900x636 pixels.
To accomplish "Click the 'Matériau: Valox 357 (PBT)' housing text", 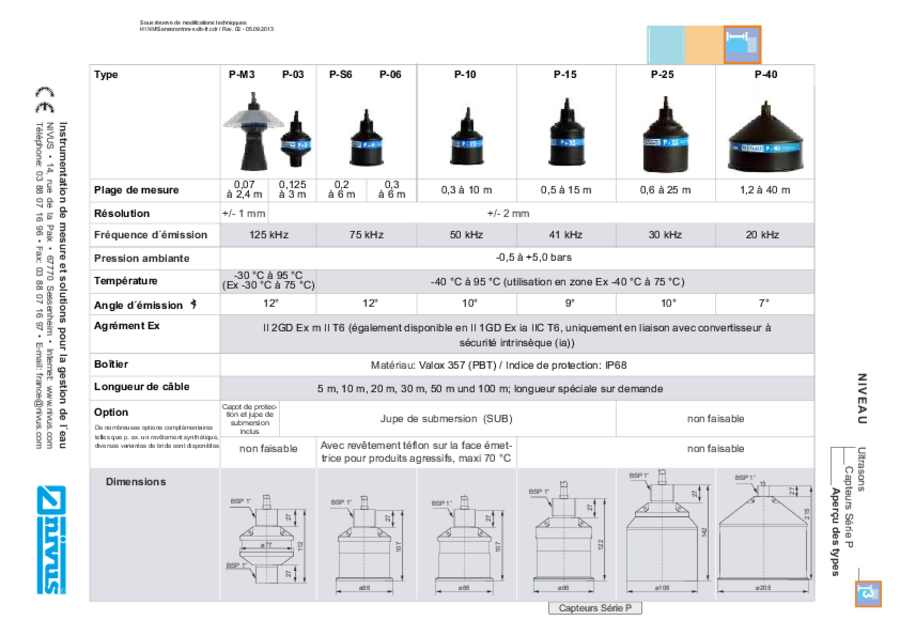I will point(498,365).
